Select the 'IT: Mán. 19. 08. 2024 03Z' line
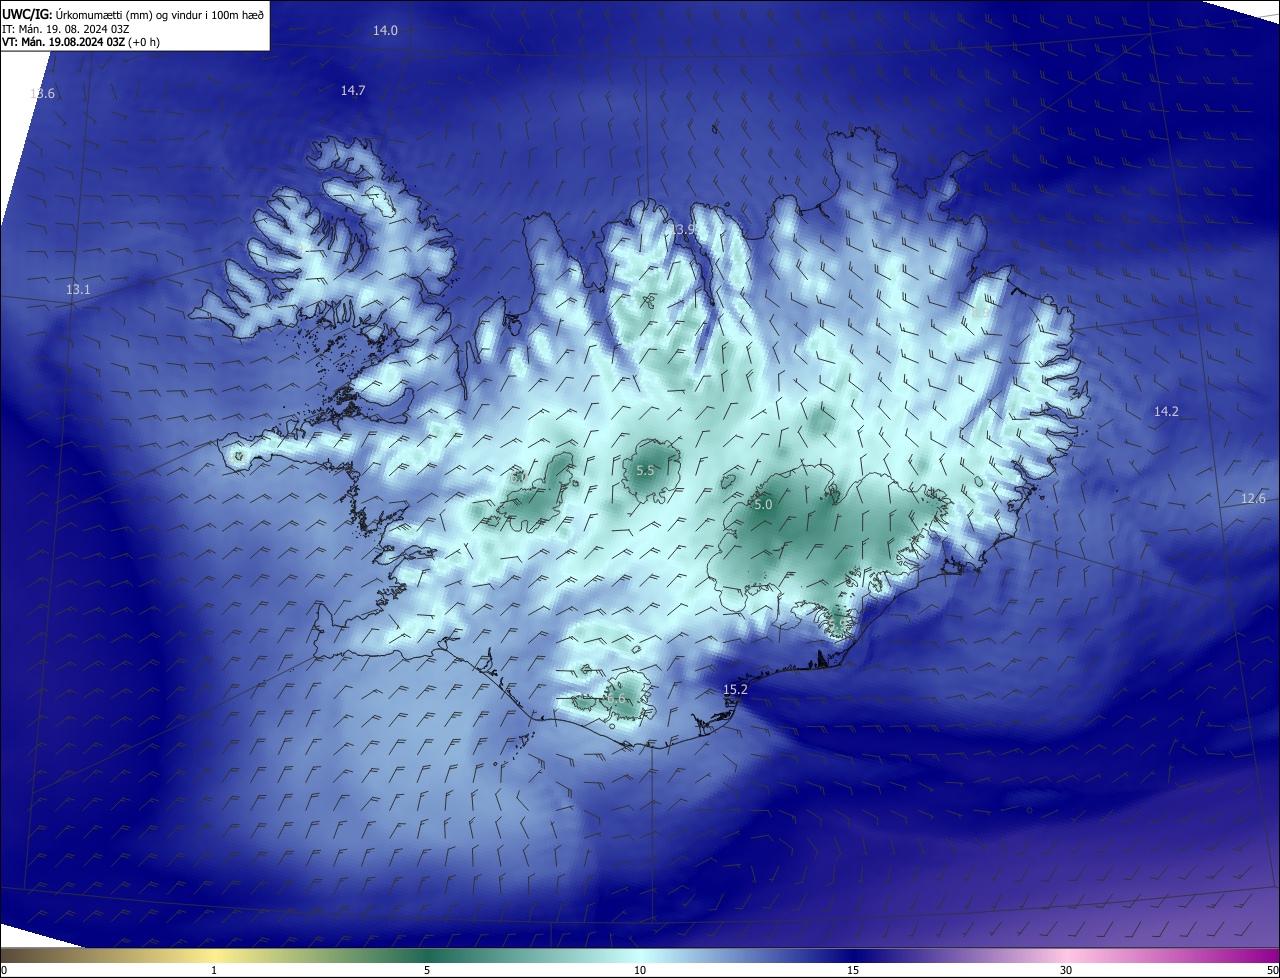This screenshot has height=978, width=1280. 67,28
